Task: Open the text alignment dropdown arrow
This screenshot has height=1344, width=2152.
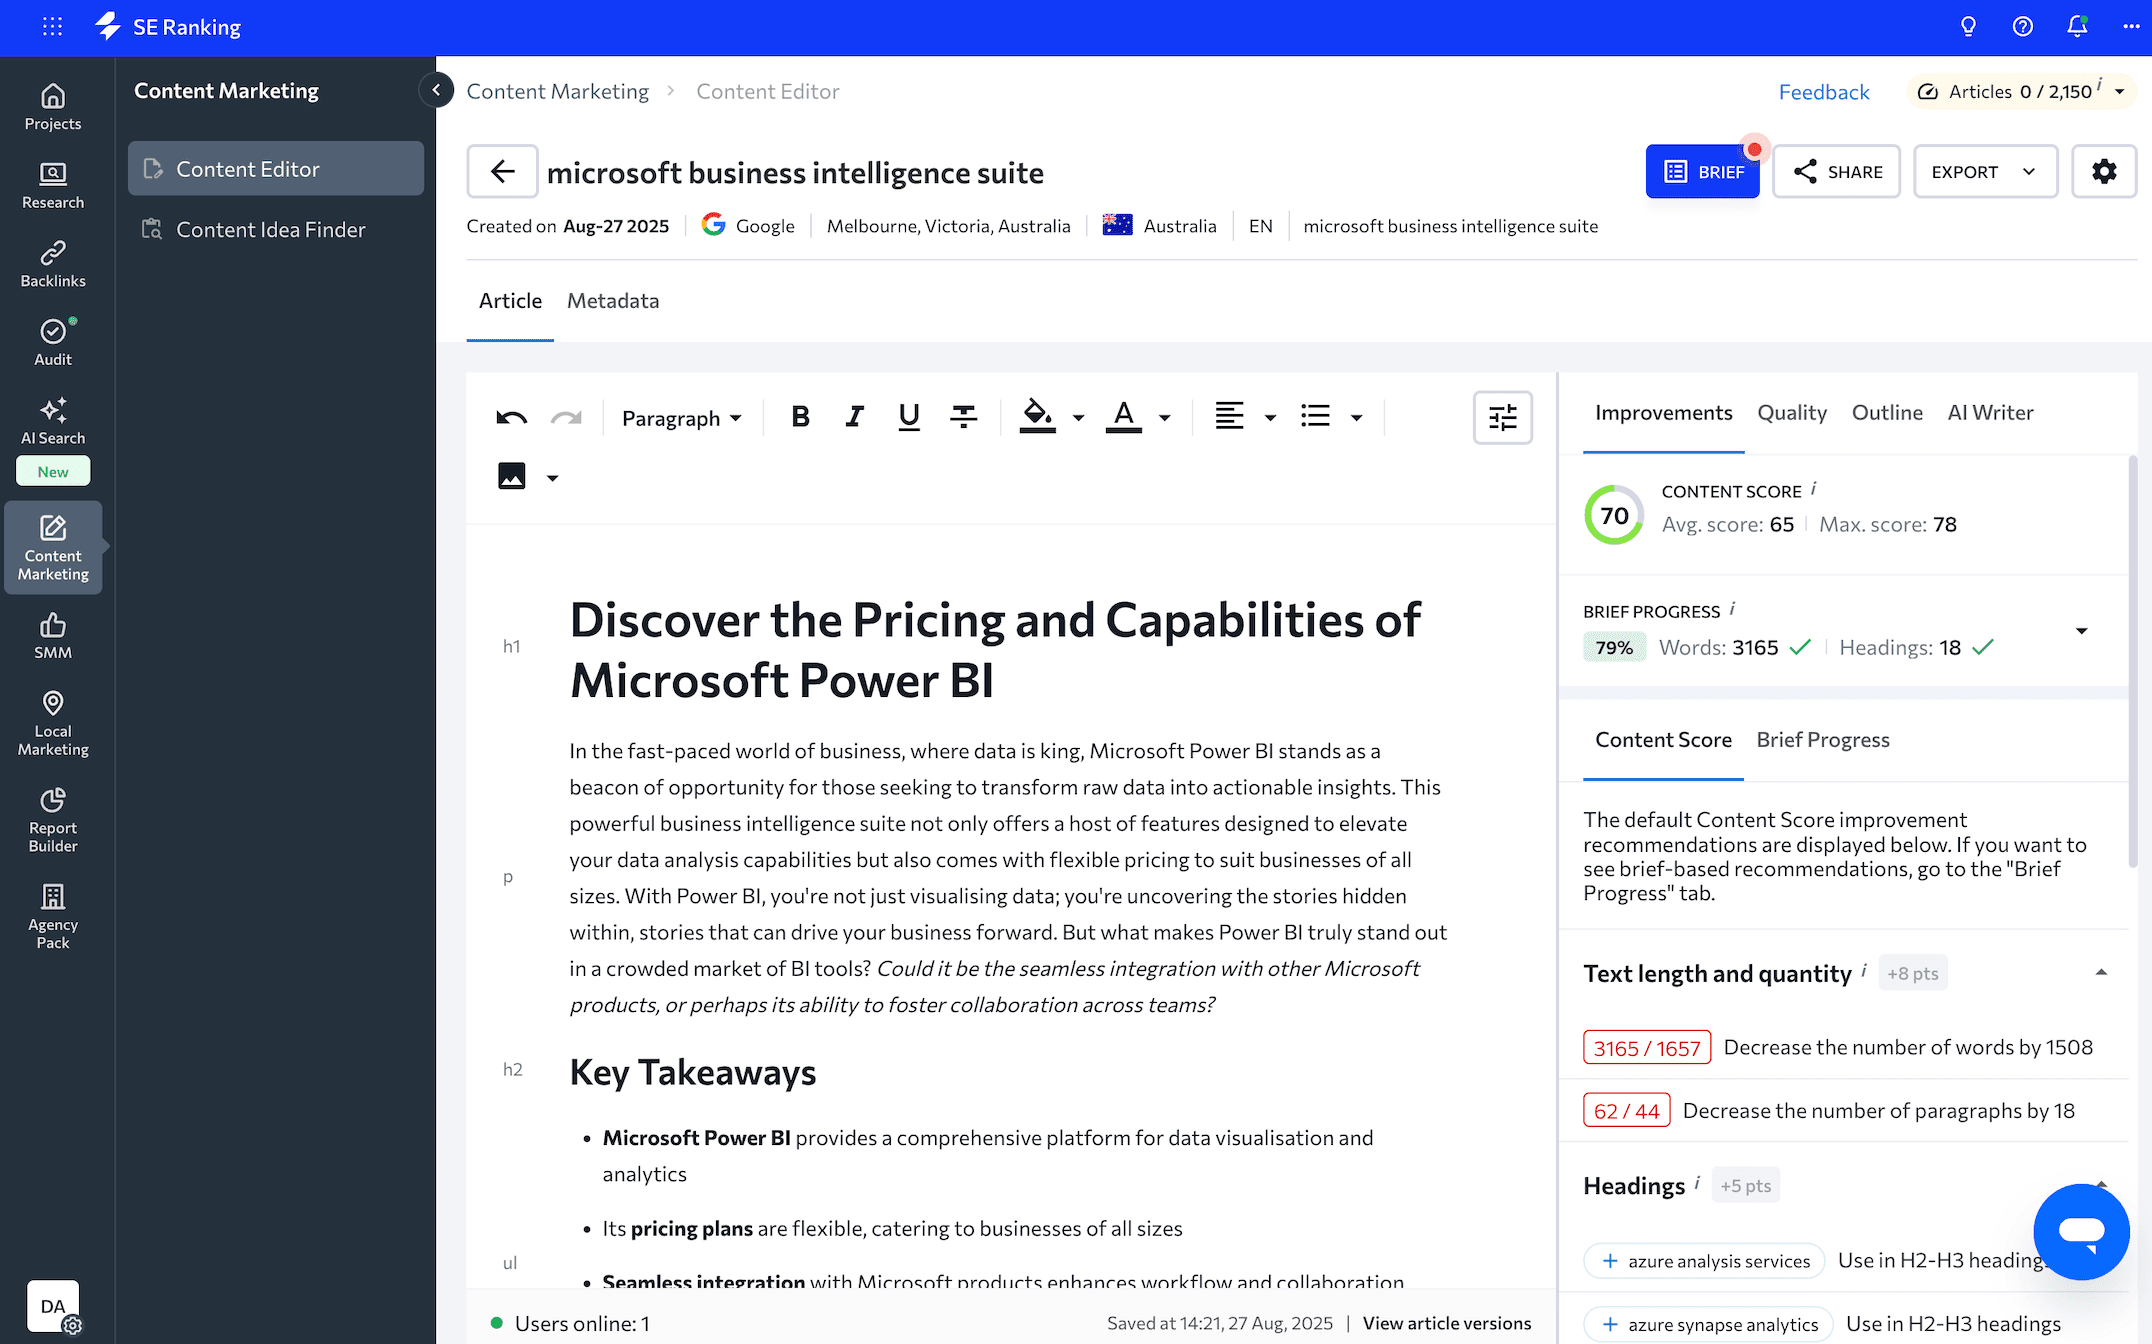Action: 1270,418
